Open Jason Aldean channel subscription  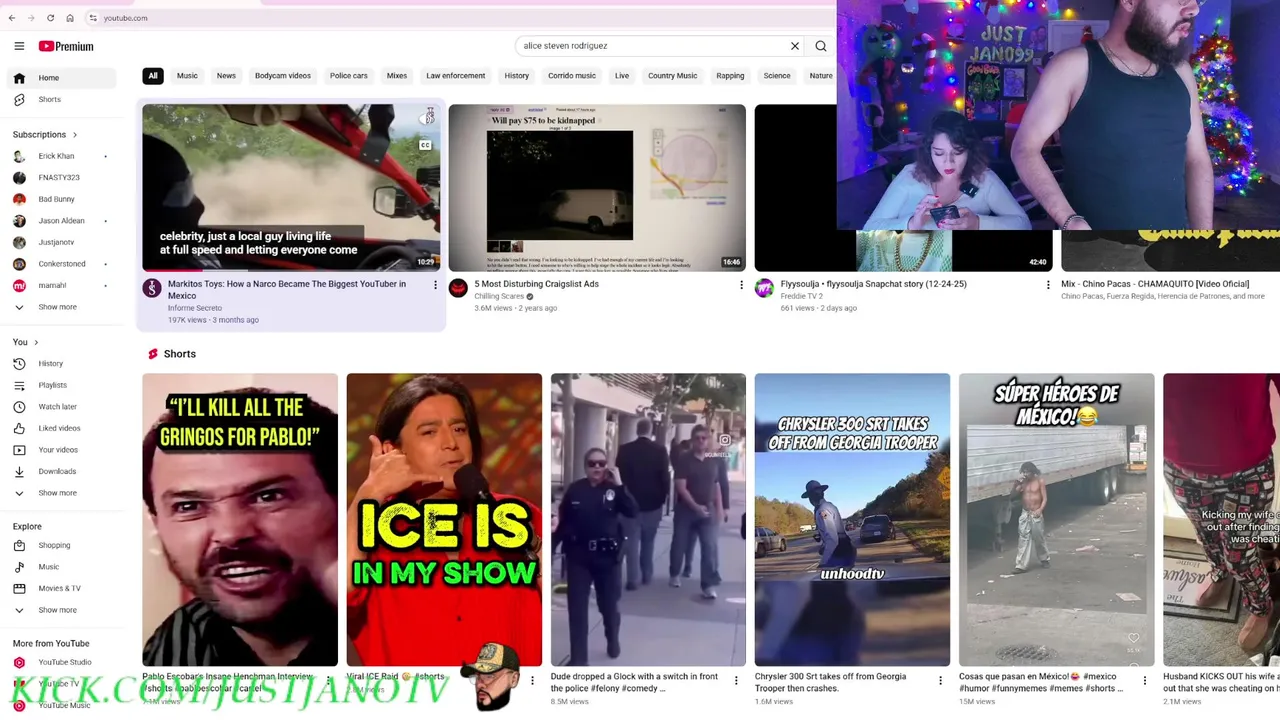pos(60,221)
